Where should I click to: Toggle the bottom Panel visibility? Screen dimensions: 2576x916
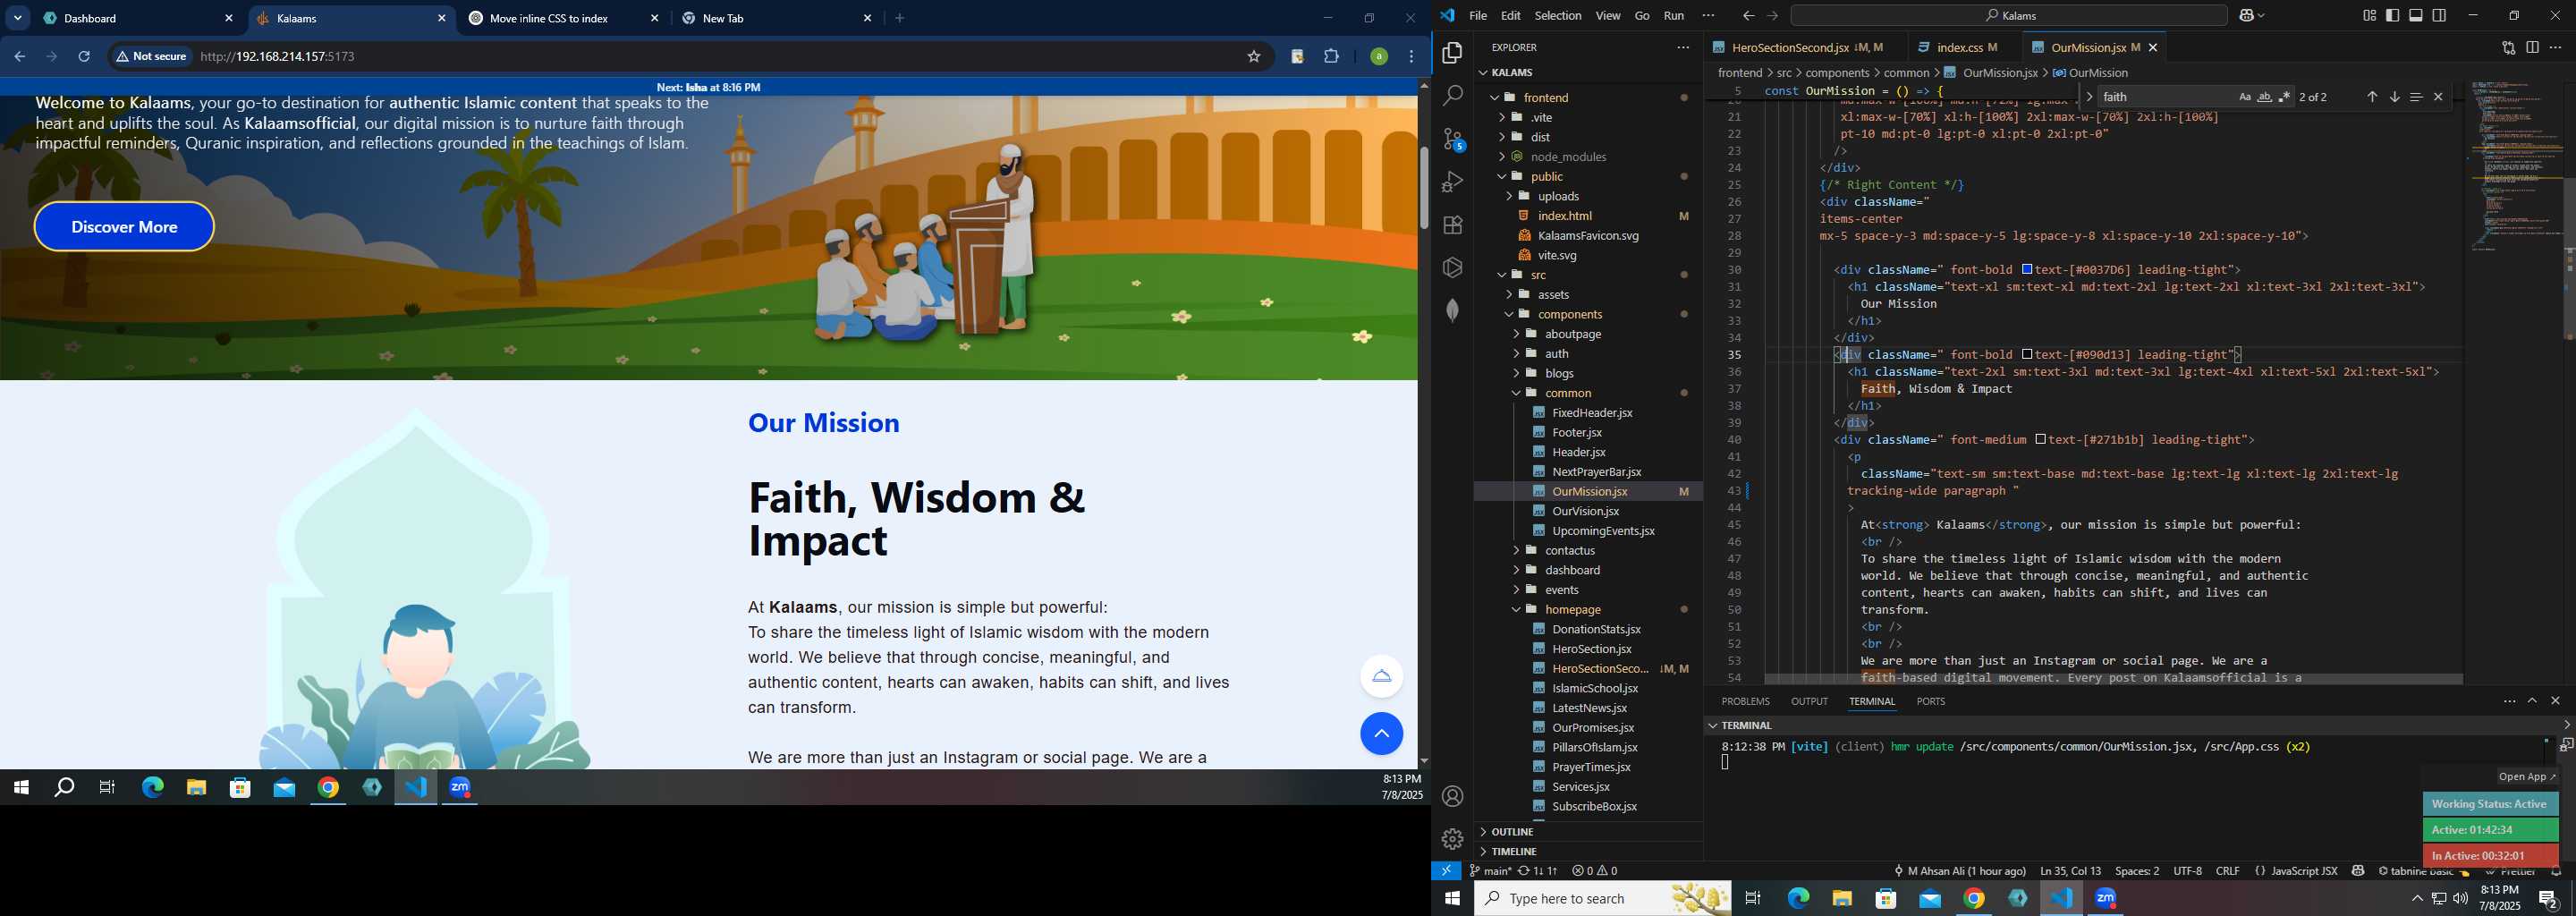[x=2415, y=16]
